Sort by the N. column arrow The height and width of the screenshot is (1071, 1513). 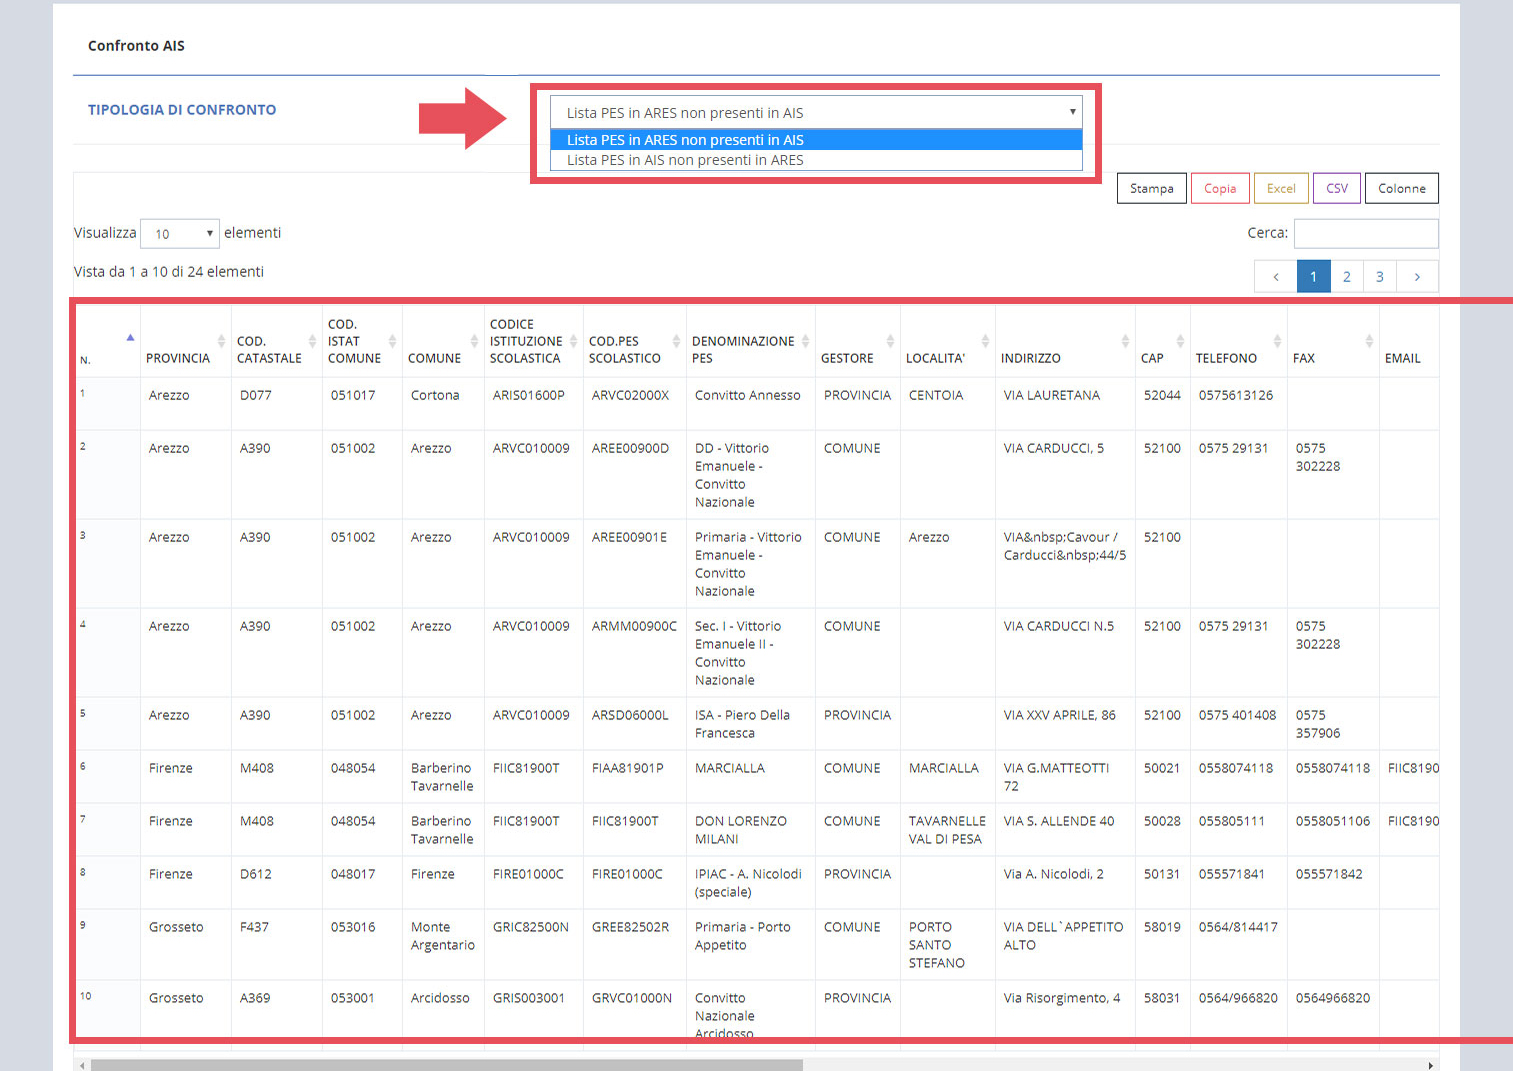coord(130,338)
